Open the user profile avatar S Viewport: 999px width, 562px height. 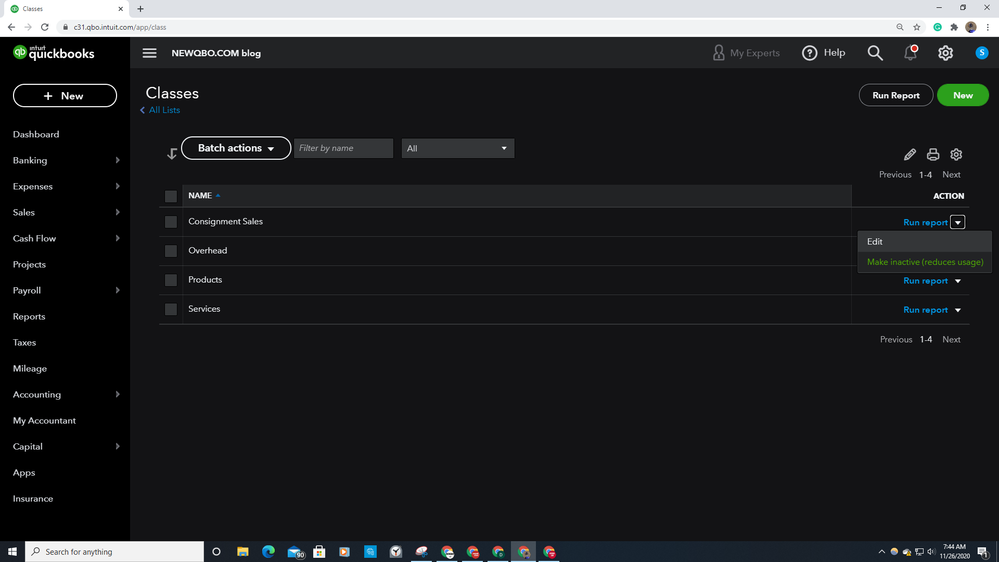tap(982, 53)
